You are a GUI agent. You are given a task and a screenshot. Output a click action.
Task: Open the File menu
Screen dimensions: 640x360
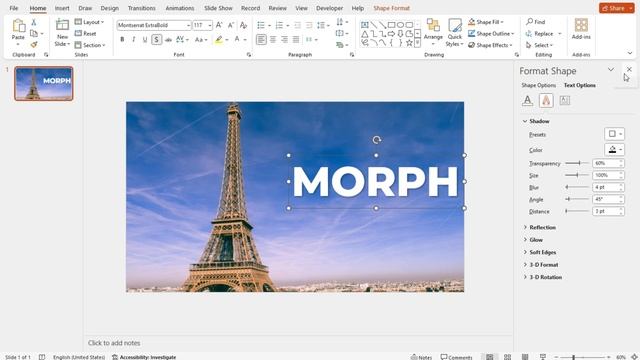[x=13, y=8]
